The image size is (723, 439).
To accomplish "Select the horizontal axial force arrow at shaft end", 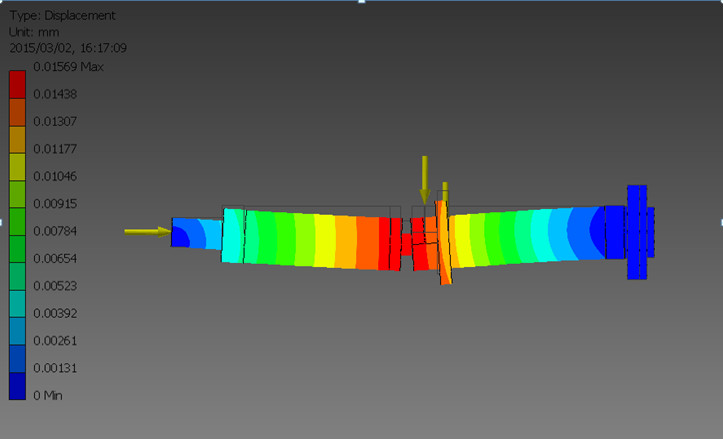I will point(148,232).
